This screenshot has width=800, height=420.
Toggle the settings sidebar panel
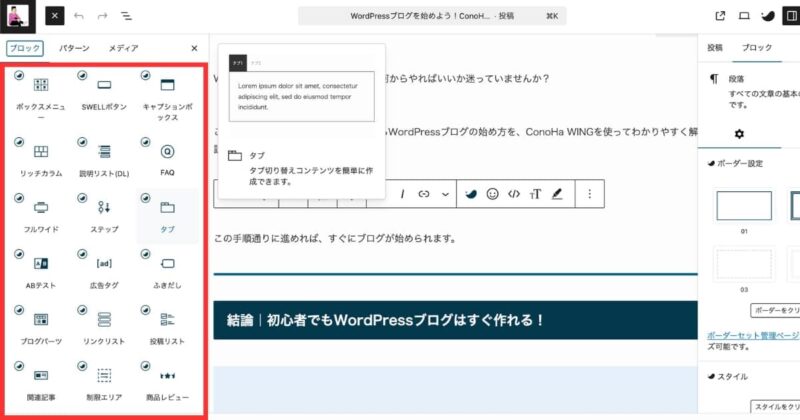click(x=791, y=16)
